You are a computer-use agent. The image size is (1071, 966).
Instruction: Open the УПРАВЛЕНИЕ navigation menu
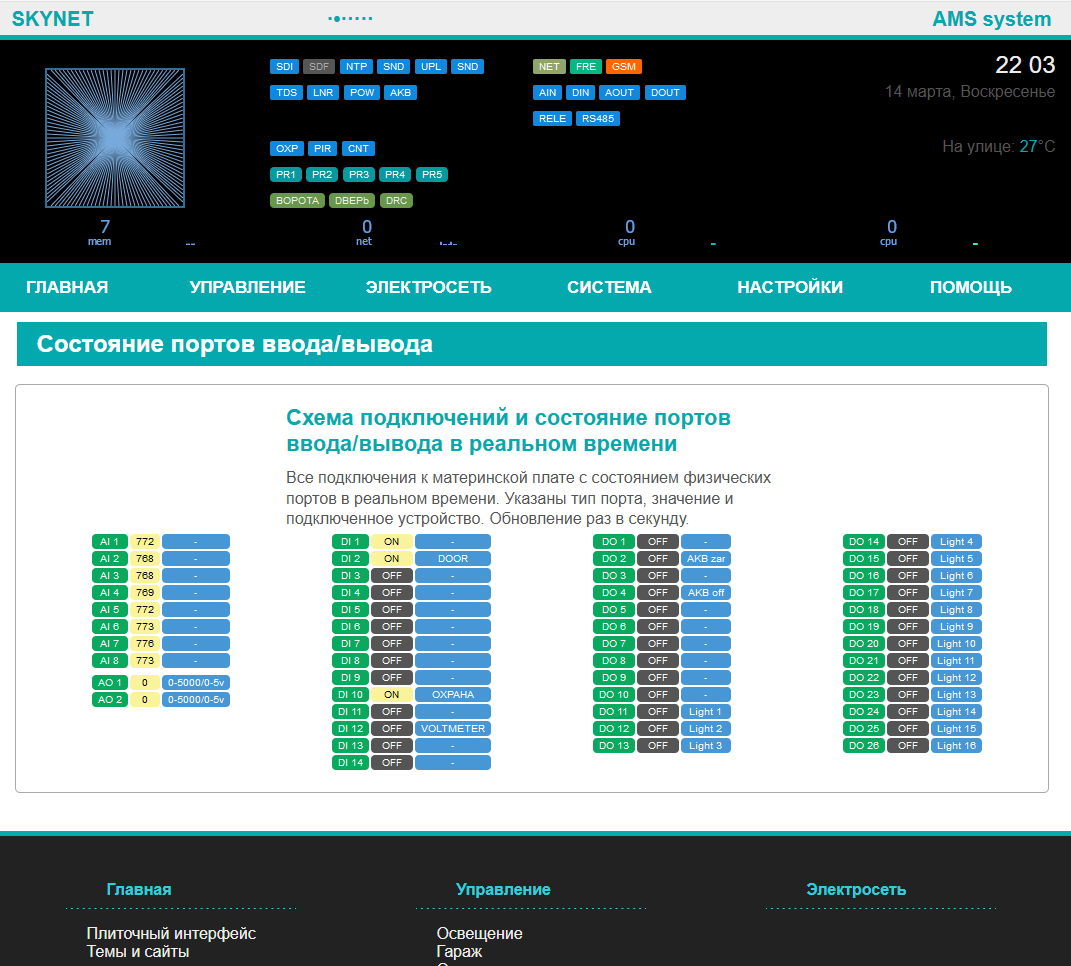tap(247, 288)
